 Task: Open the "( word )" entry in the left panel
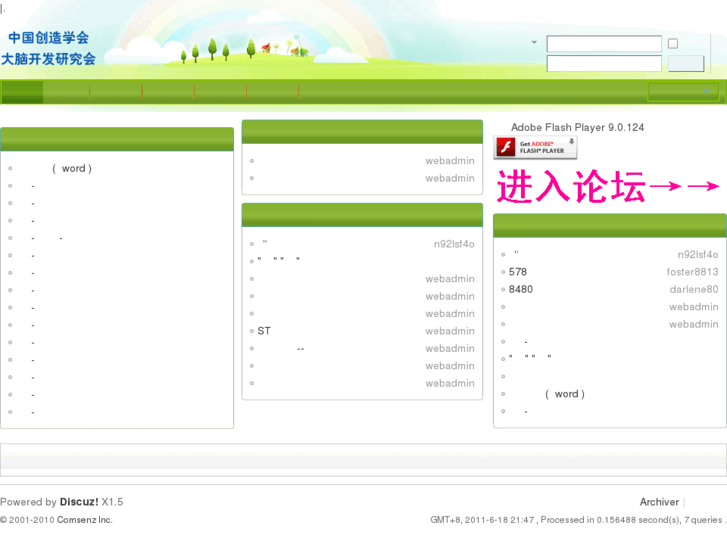coord(72,168)
